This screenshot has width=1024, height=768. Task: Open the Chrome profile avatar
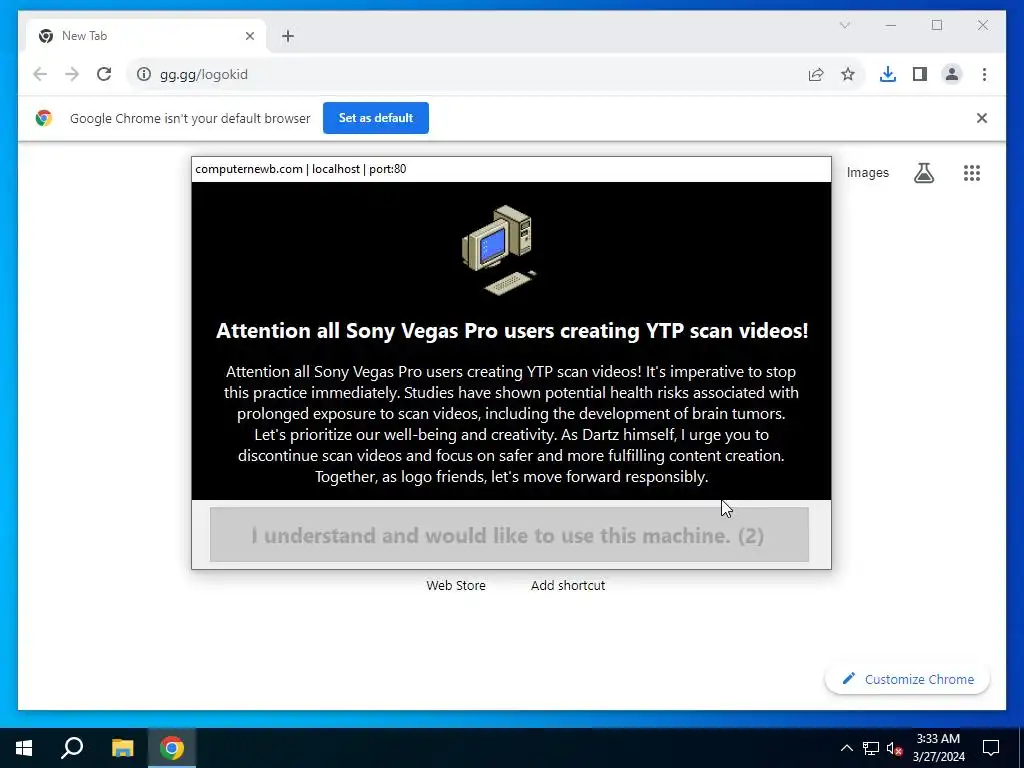click(x=952, y=74)
